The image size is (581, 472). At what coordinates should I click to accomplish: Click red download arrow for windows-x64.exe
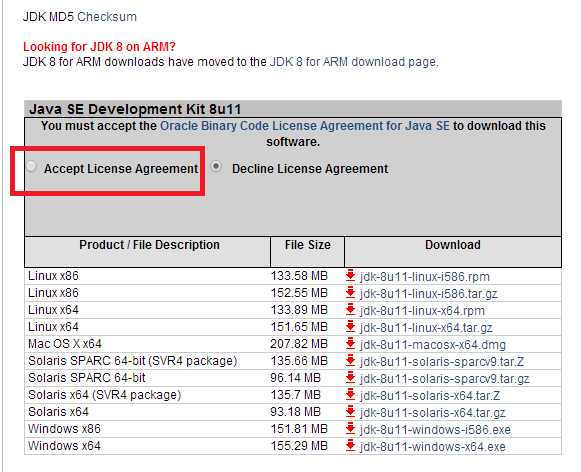tap(351, 446)
